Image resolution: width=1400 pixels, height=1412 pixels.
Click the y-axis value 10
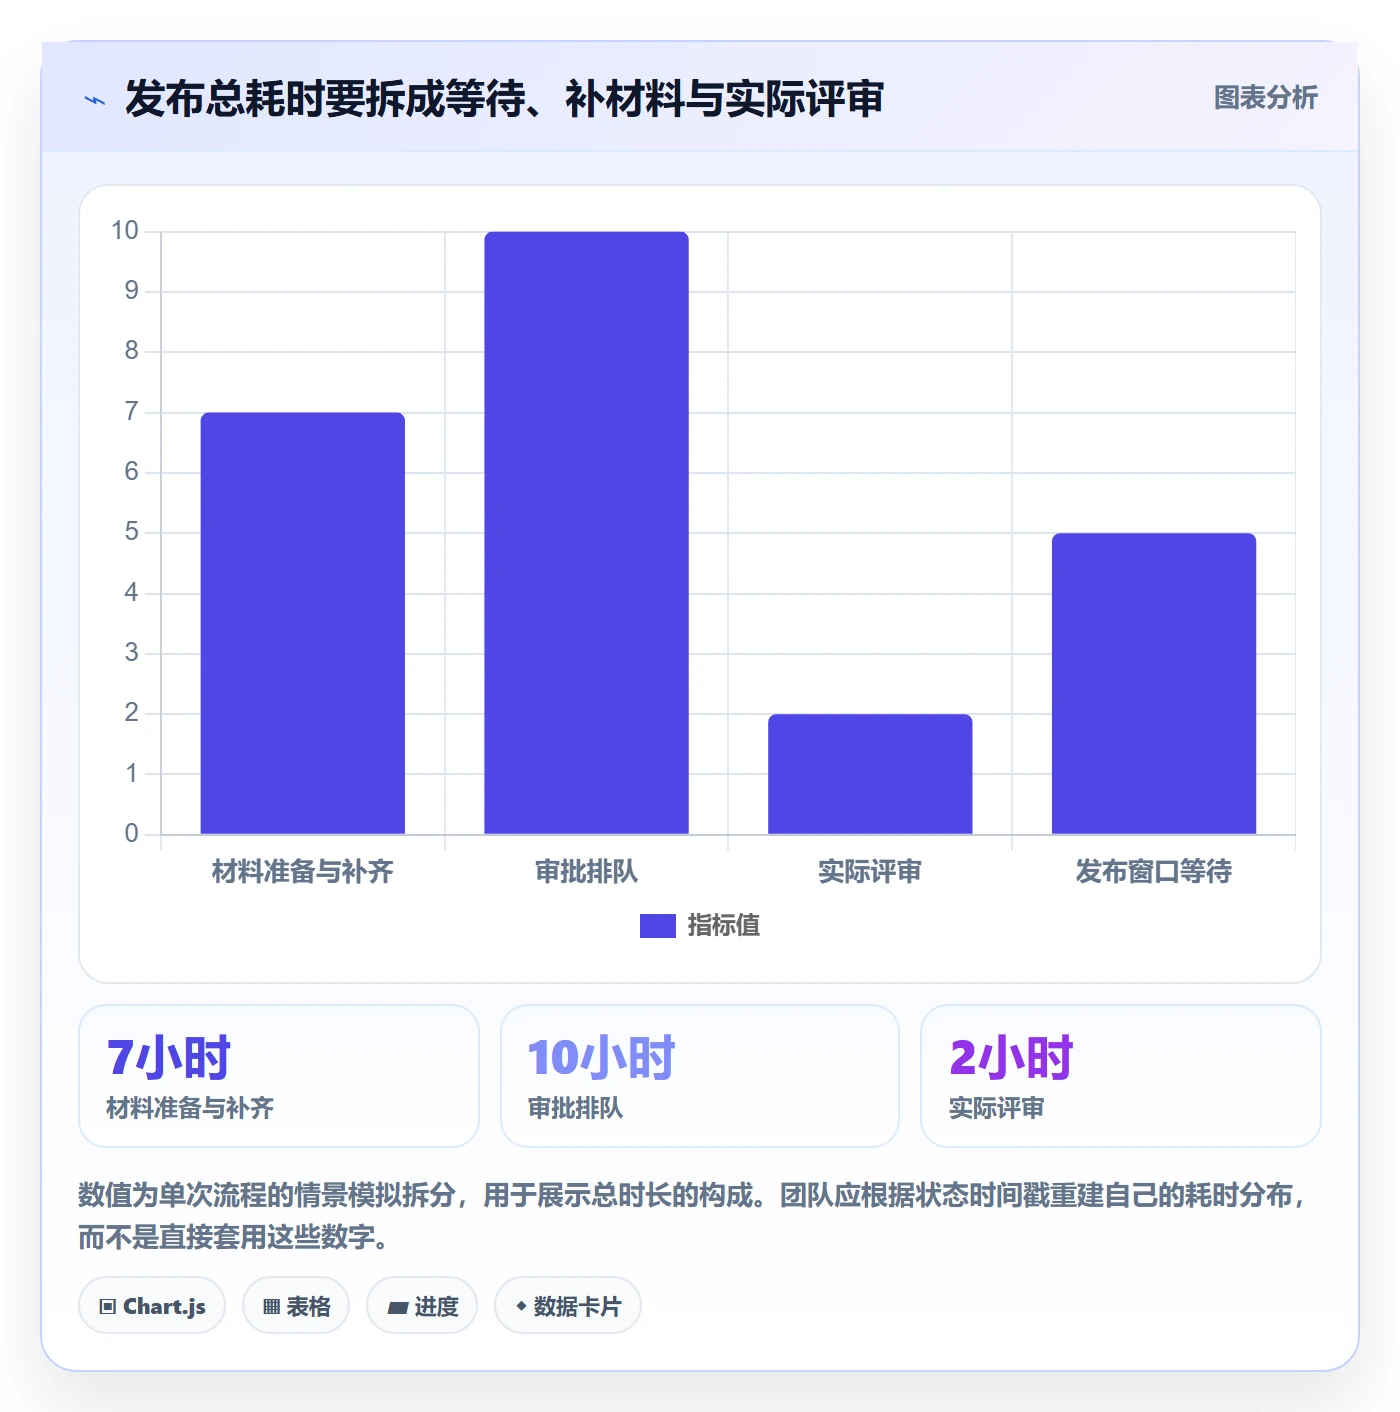125,231
